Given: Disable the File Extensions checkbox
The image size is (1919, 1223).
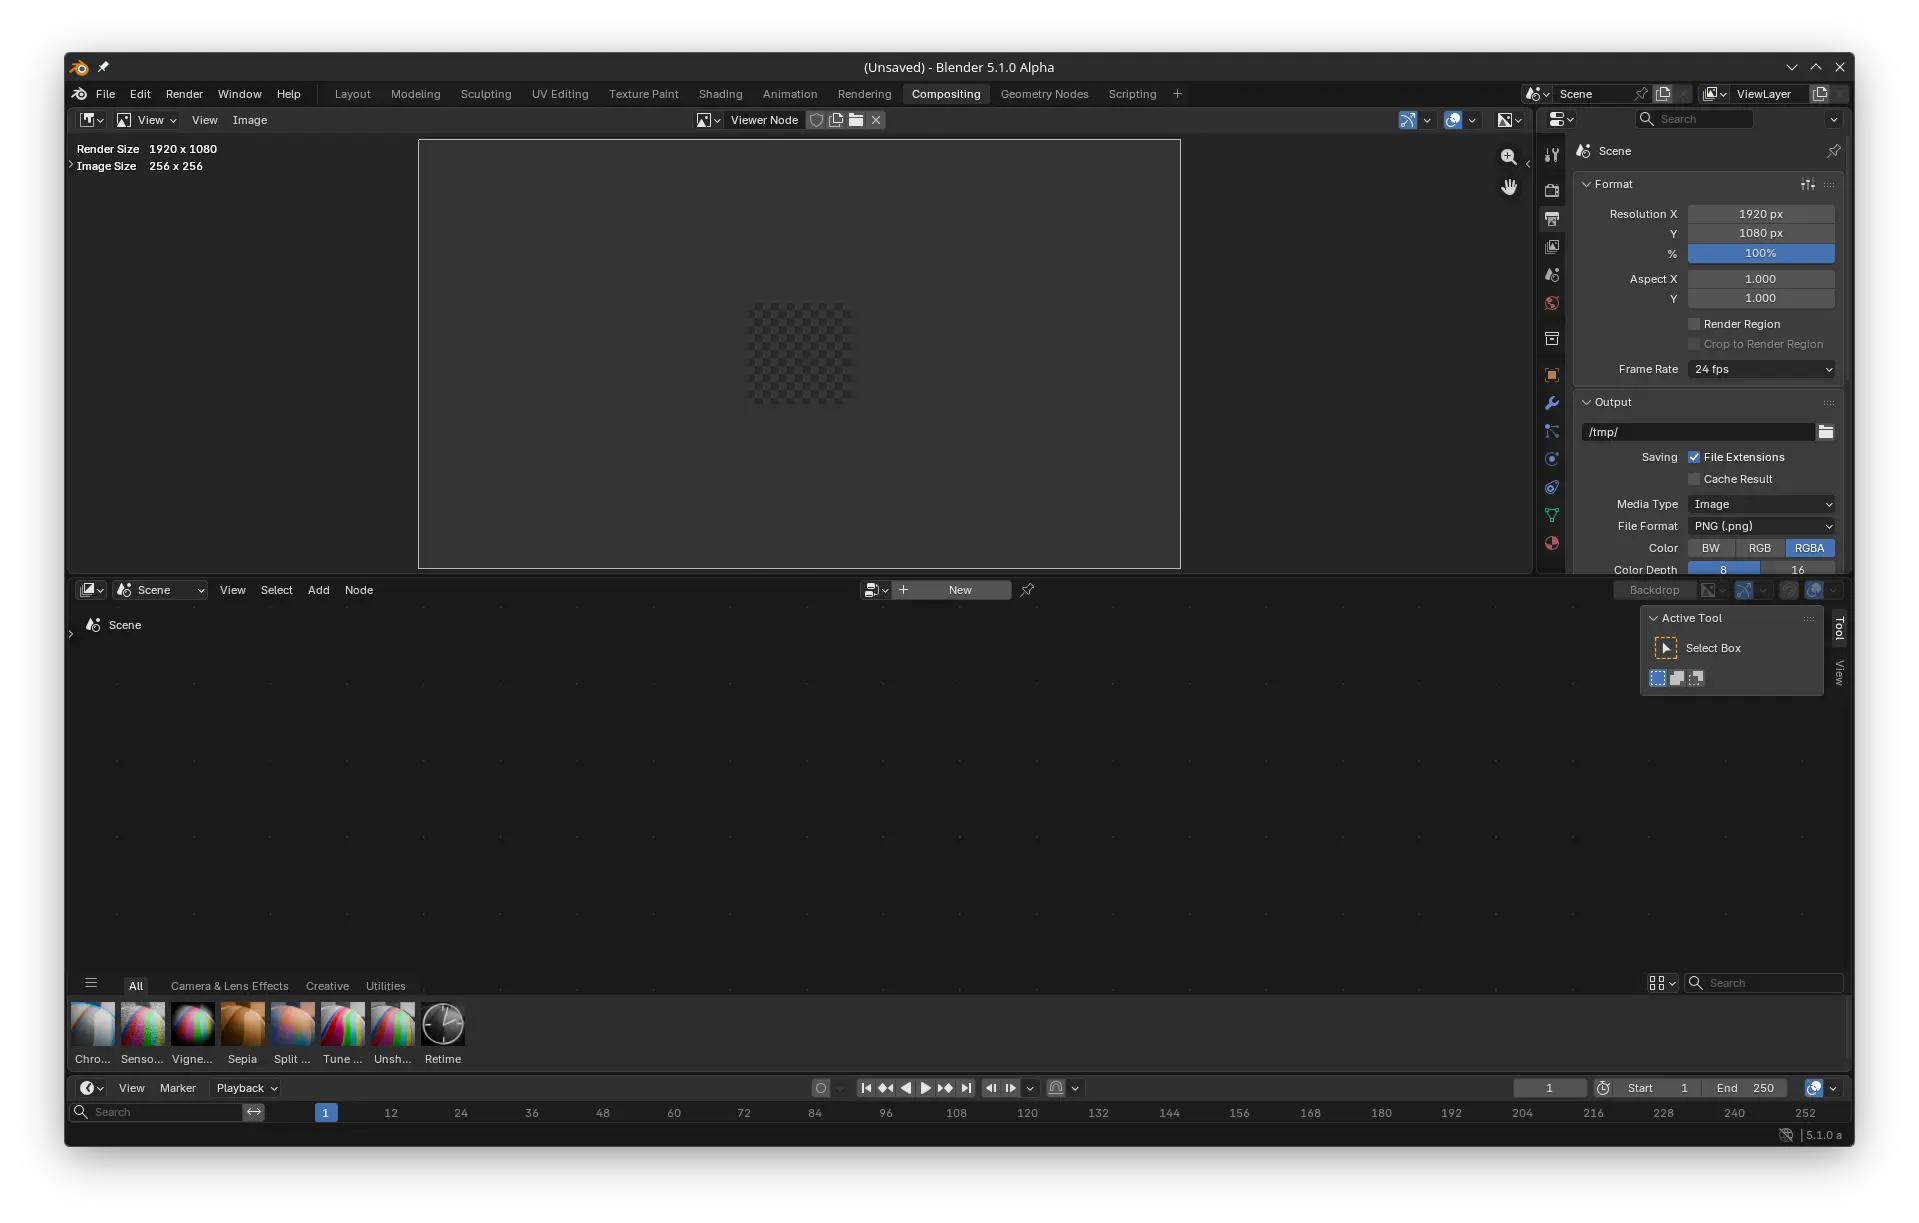Looking at the screenshot, I should tap(1694, 457).
